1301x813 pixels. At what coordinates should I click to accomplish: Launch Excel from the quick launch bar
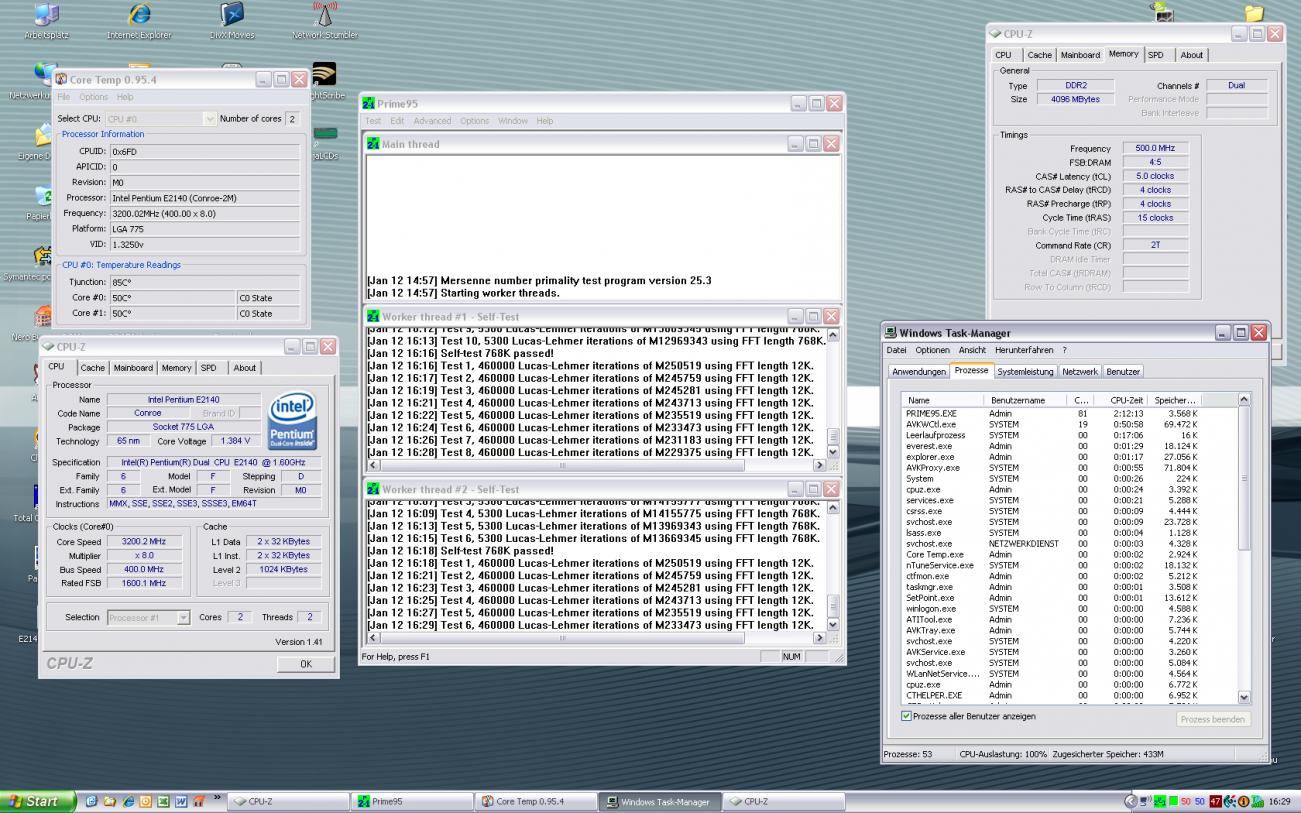163,801
